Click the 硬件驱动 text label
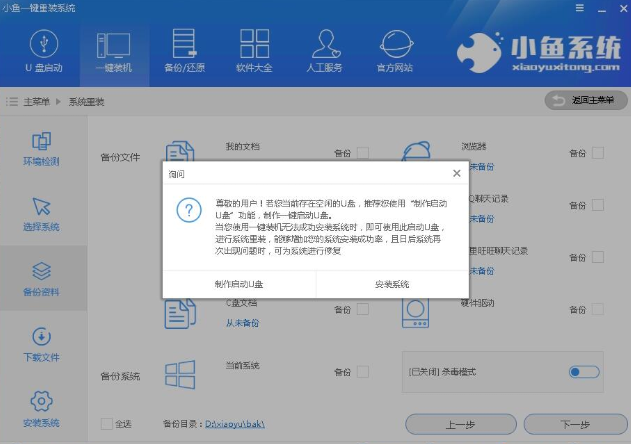Image resolution: width=631 pixels, height=444 pixels. [x=477, y=303]
